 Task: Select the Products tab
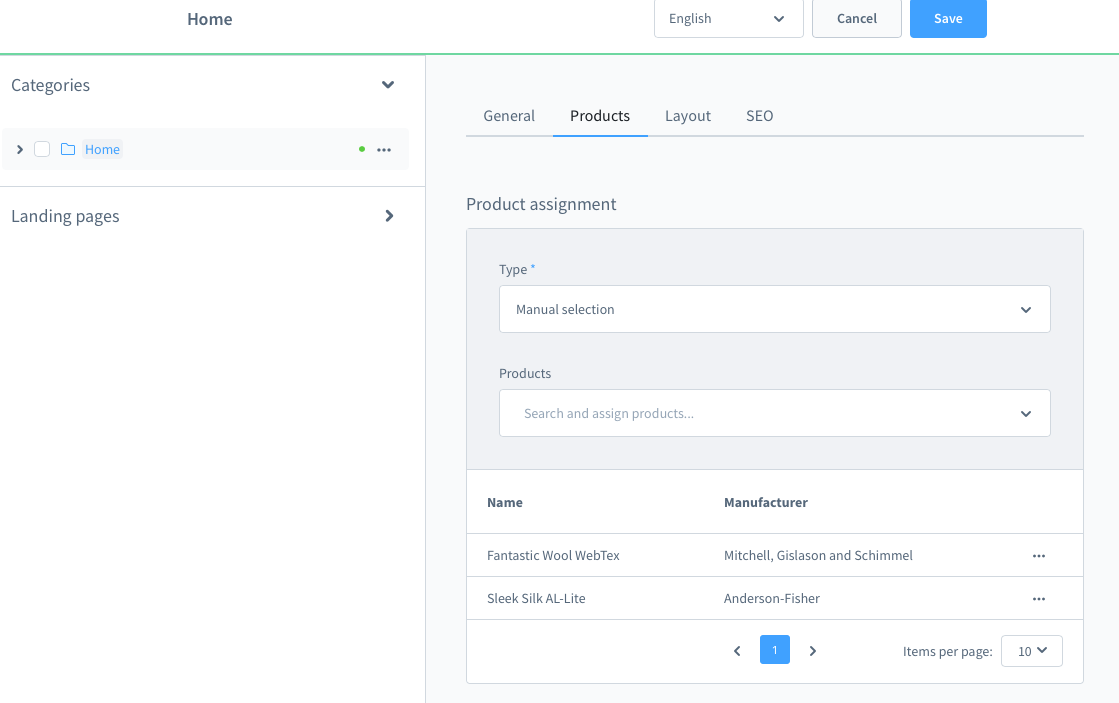600,116
